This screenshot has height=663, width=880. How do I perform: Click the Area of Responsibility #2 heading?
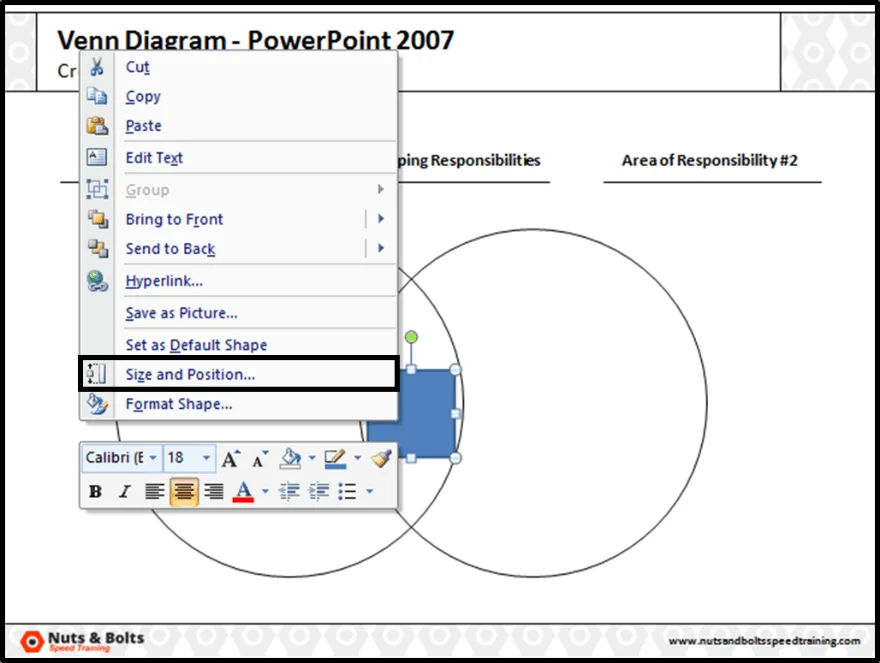click(709, 160)
